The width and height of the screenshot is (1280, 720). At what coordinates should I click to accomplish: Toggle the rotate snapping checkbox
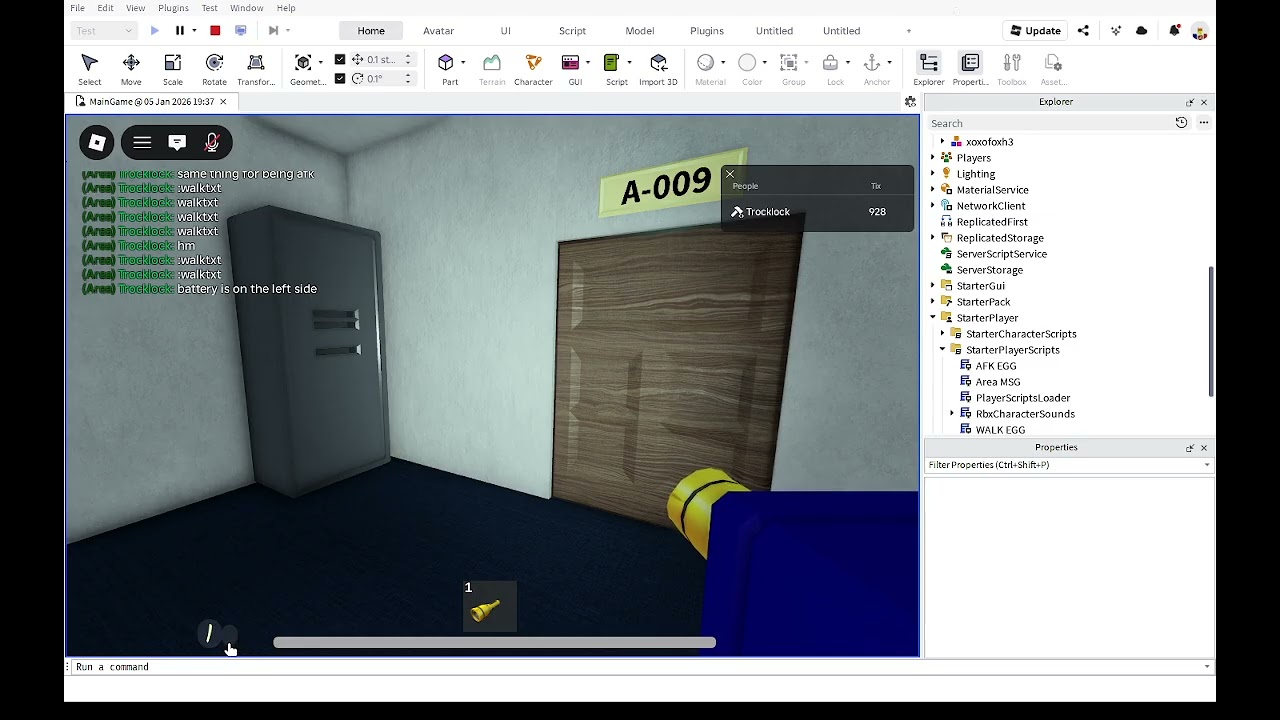coord(340,79)
